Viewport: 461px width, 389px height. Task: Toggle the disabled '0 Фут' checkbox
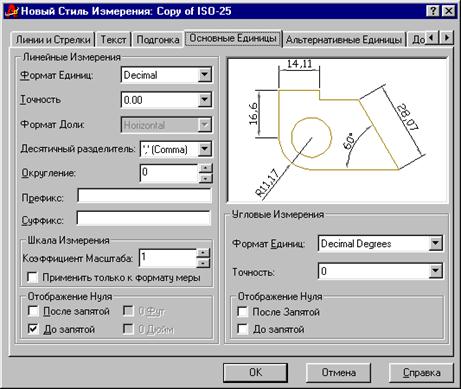point(128,311)
